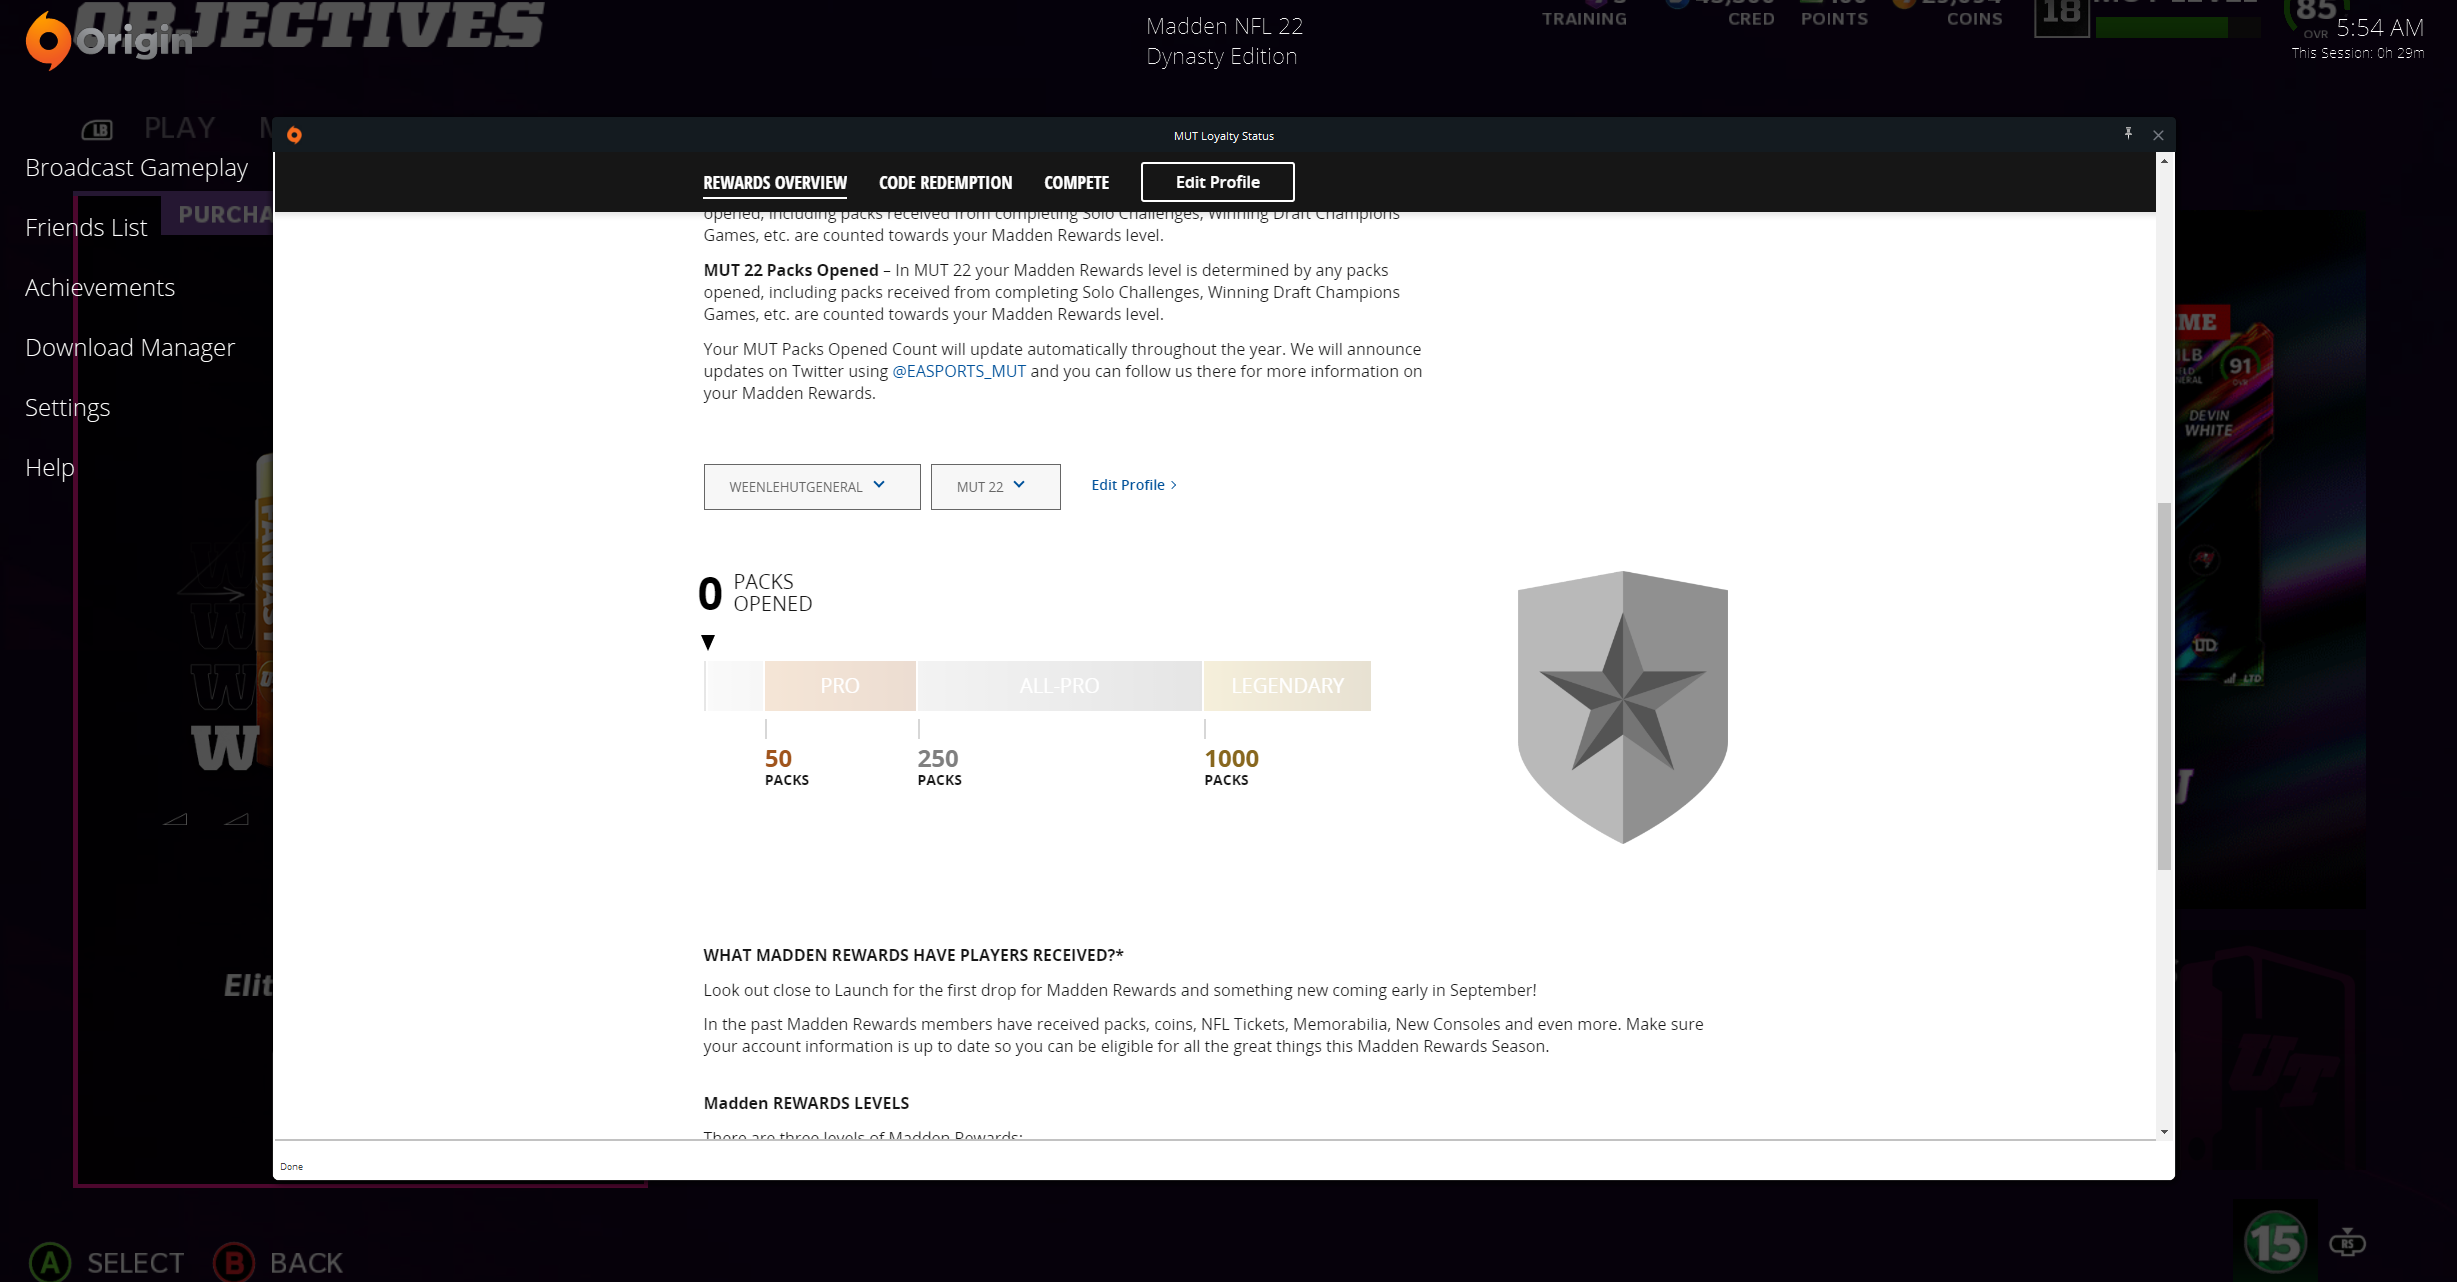The image size is (2457, 1282).
Task: Click the scrollbar down arrow
Action: [2164, 1132]
